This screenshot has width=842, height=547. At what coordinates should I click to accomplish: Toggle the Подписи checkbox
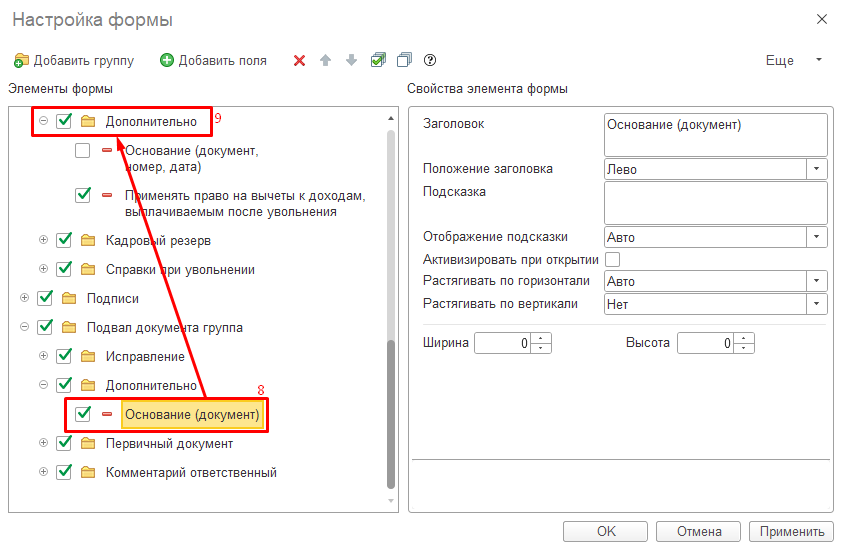coord(45,298)
